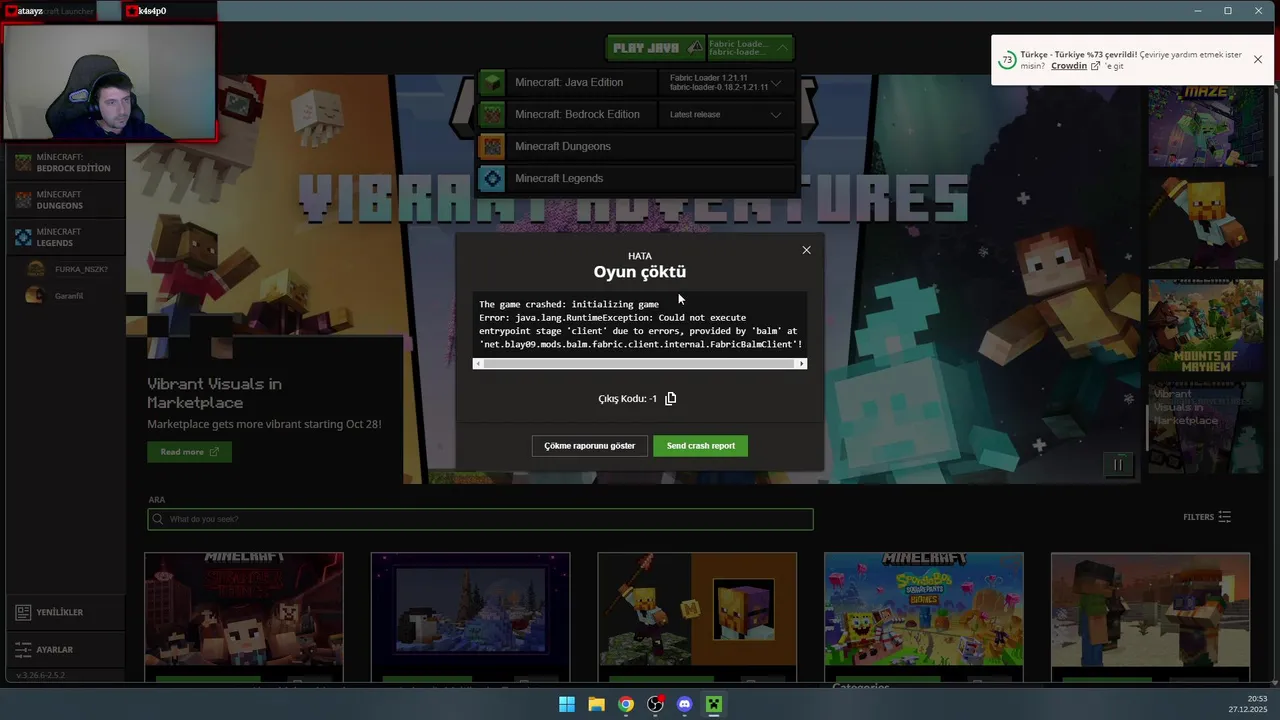Open File Explorer from the taskbar
Image resolution: width=1280 pixels, height=720 pixels.
tap(596, 704)
